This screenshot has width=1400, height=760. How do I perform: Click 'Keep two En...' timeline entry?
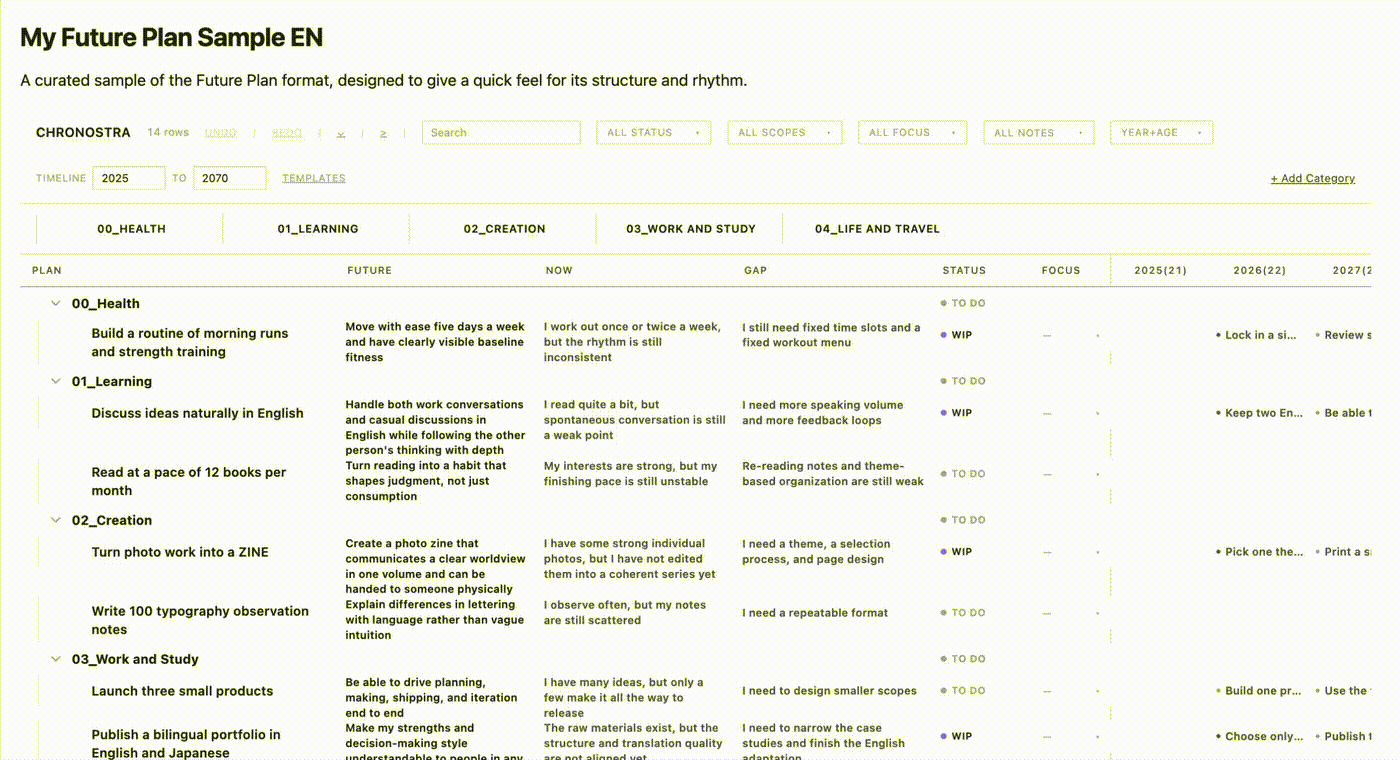(x=1259, y=413)
